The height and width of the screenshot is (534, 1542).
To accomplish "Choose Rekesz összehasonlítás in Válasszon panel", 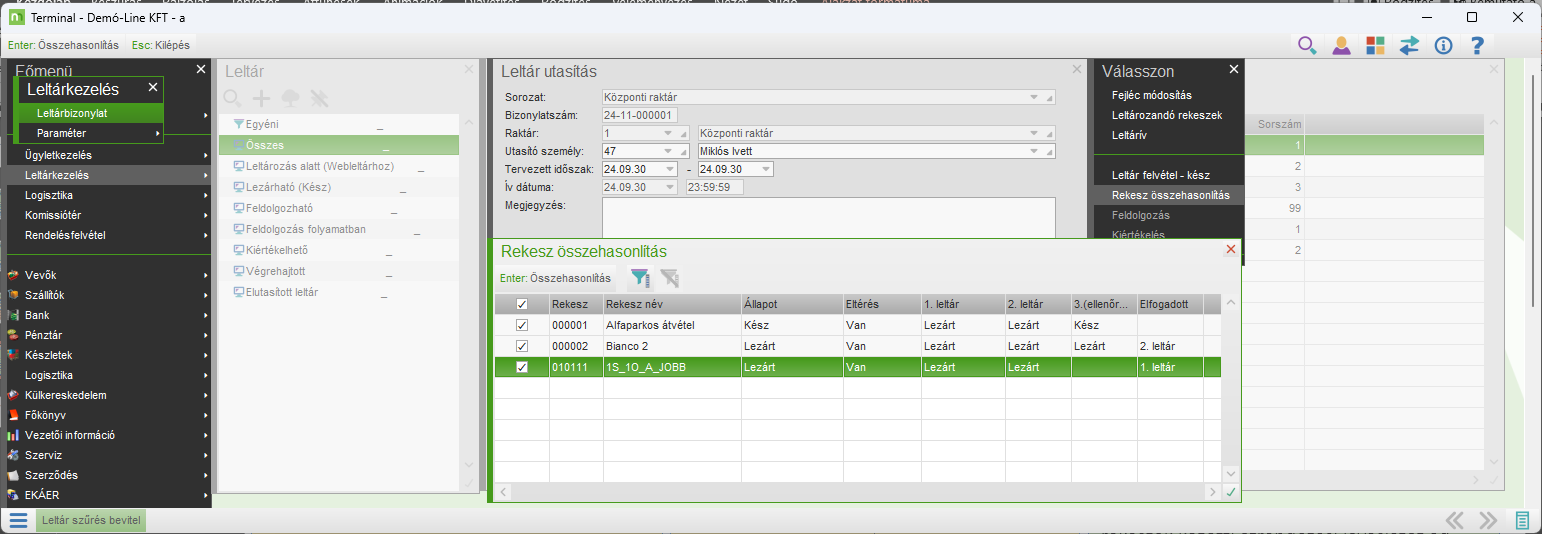I will click(1171, 195).
